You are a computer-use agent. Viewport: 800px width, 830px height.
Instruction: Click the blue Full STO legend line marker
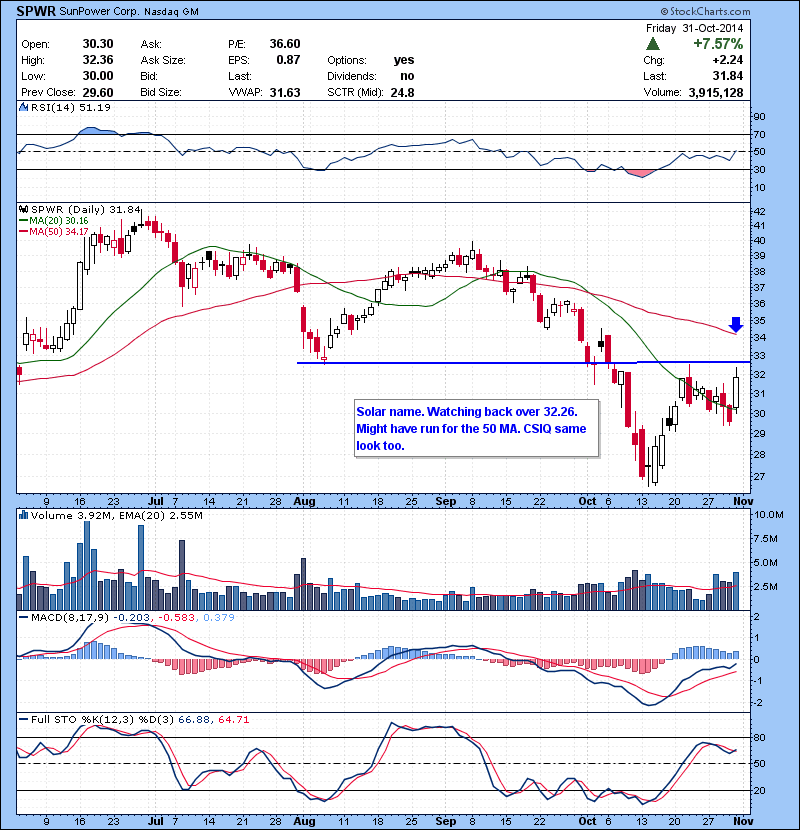(23, 720)
